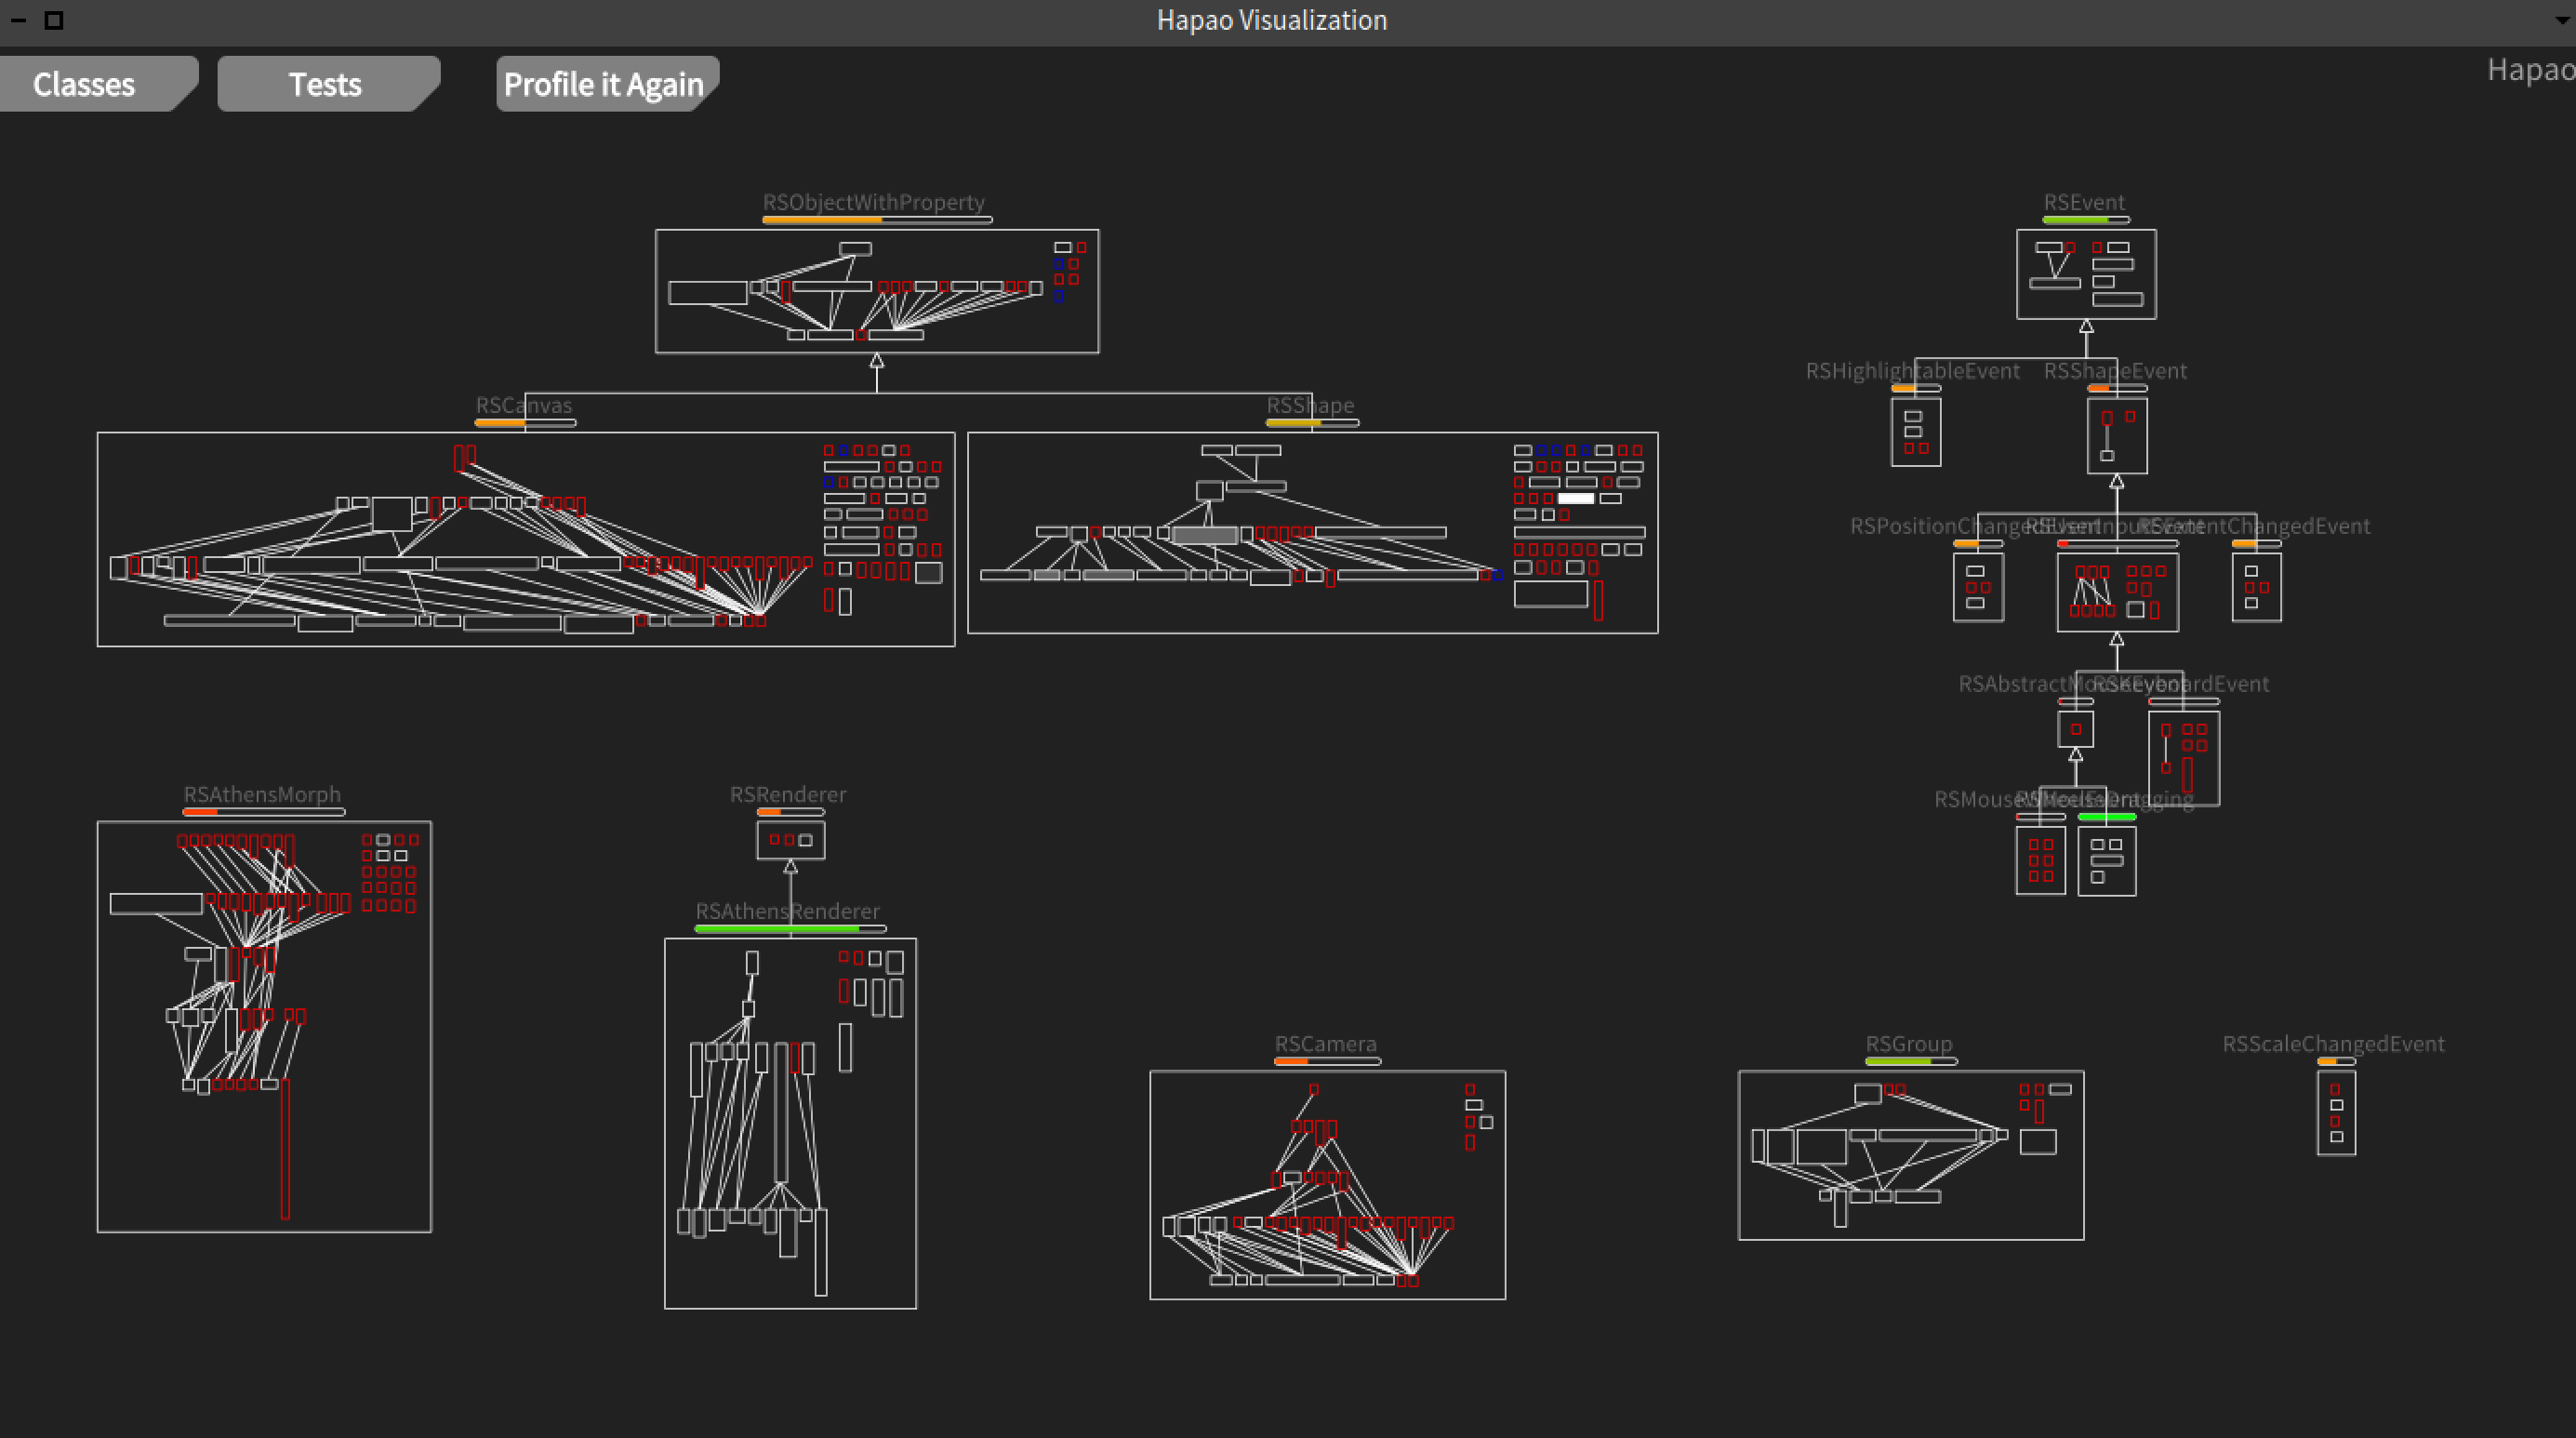Click the solid white method box in RSShape

(1576, 498)
